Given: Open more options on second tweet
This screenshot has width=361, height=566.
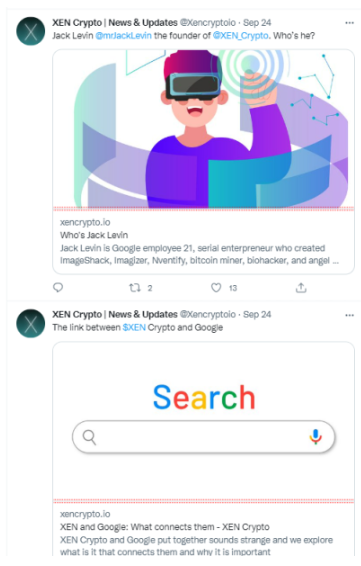Looking at the screenshot, I should pyautogui.click(x=349, y=315).
